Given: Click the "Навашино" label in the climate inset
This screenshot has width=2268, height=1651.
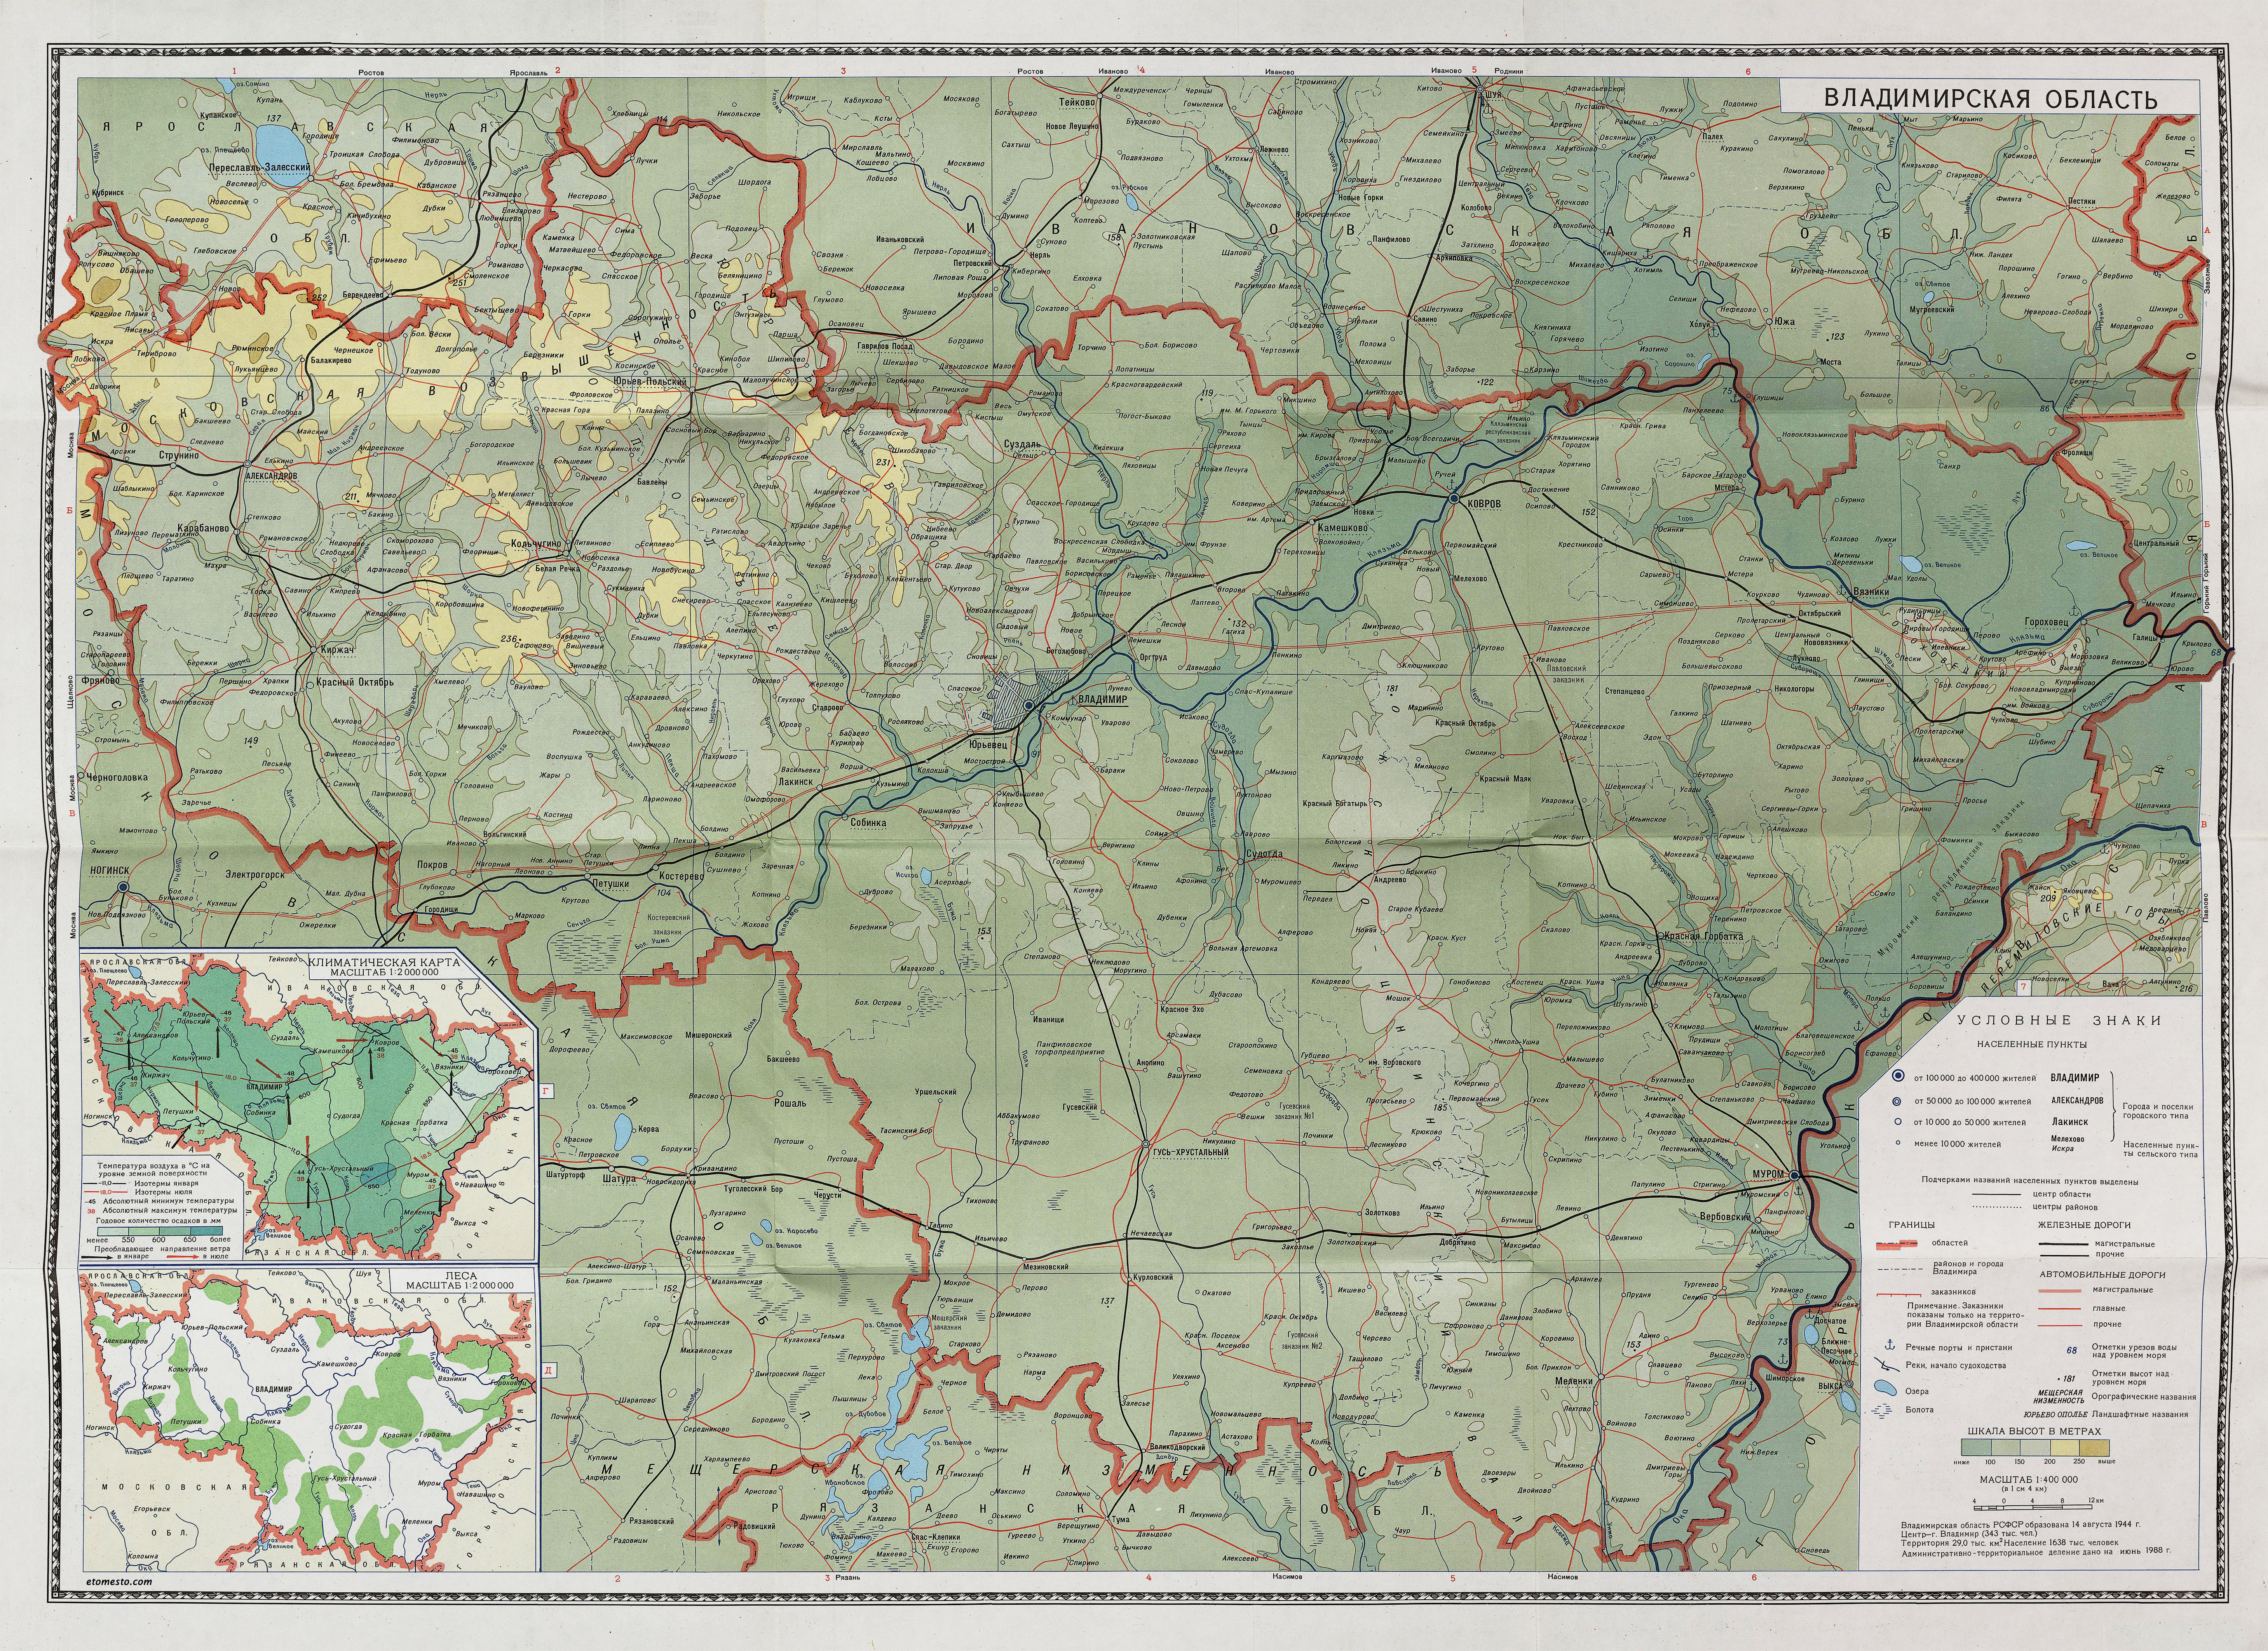Looking at the screenshot, I should click(478, 1185).
